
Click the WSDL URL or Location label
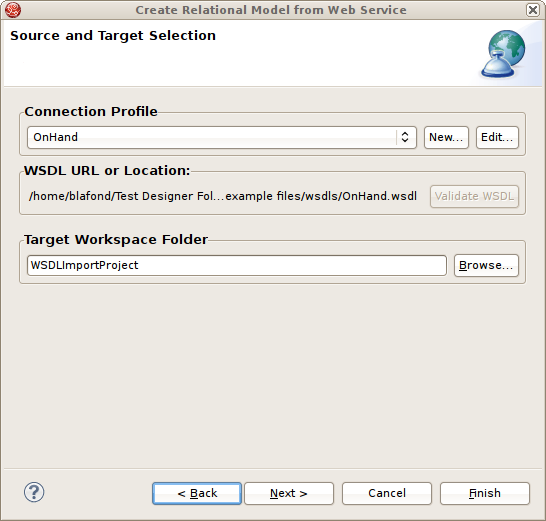pos(107,171)
